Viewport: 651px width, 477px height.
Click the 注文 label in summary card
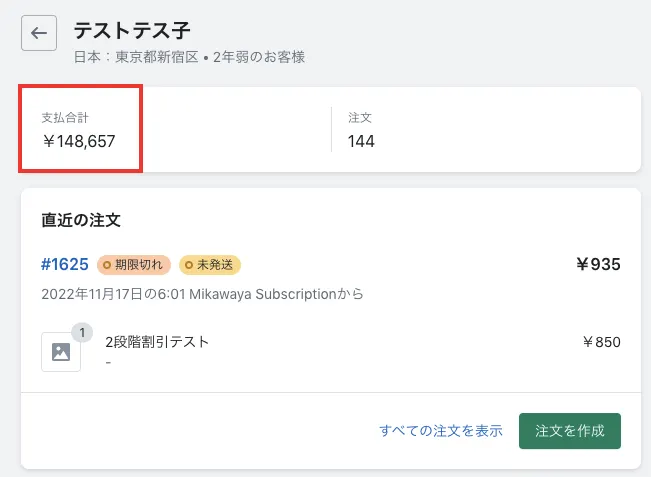pos(360,118)
